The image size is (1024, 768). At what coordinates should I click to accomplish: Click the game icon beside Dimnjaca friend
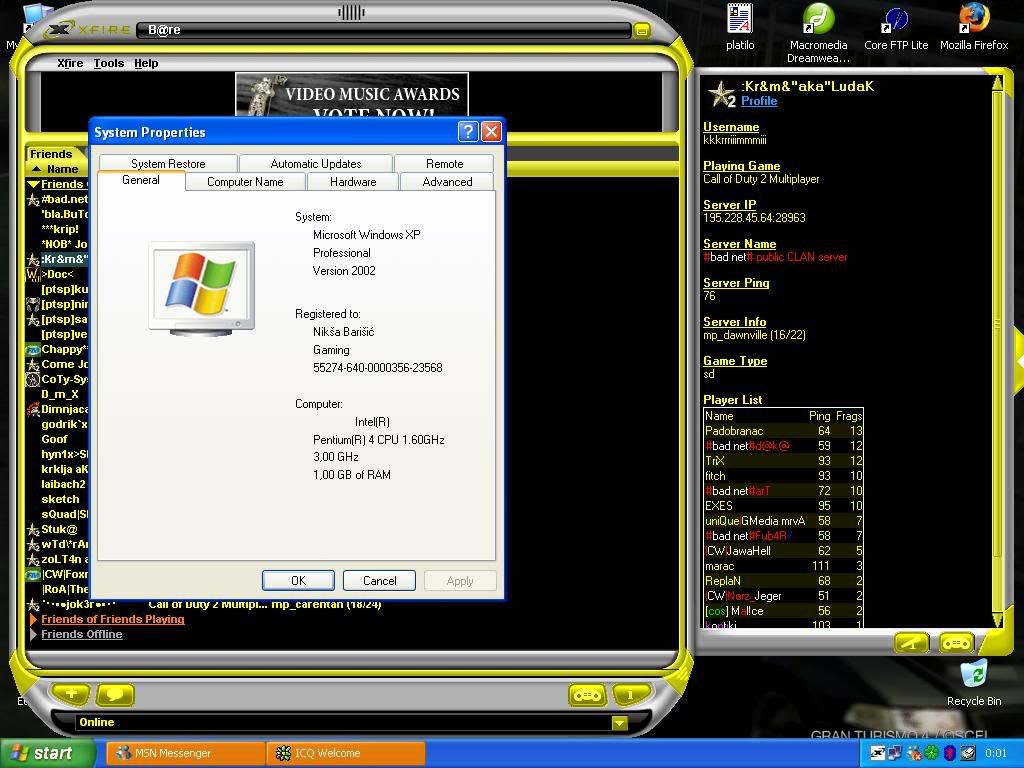[33, 409]
